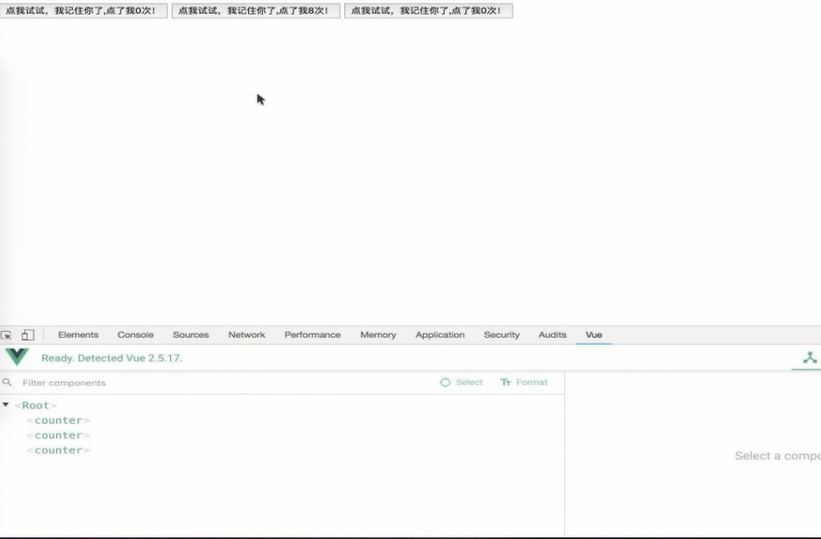Screen dimensions: 821x539
Task: Click the search magnifier icon
Action: [7, 382]
